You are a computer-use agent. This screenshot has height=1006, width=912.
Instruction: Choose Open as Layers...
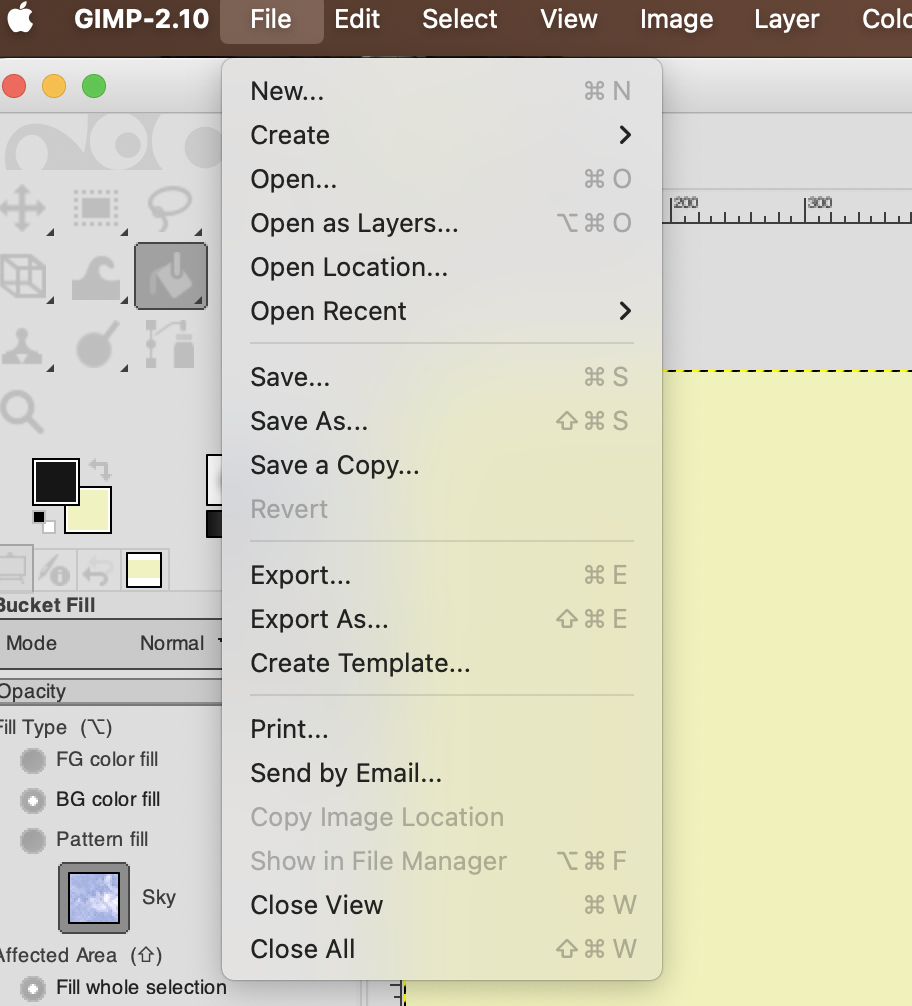[442, 223]
